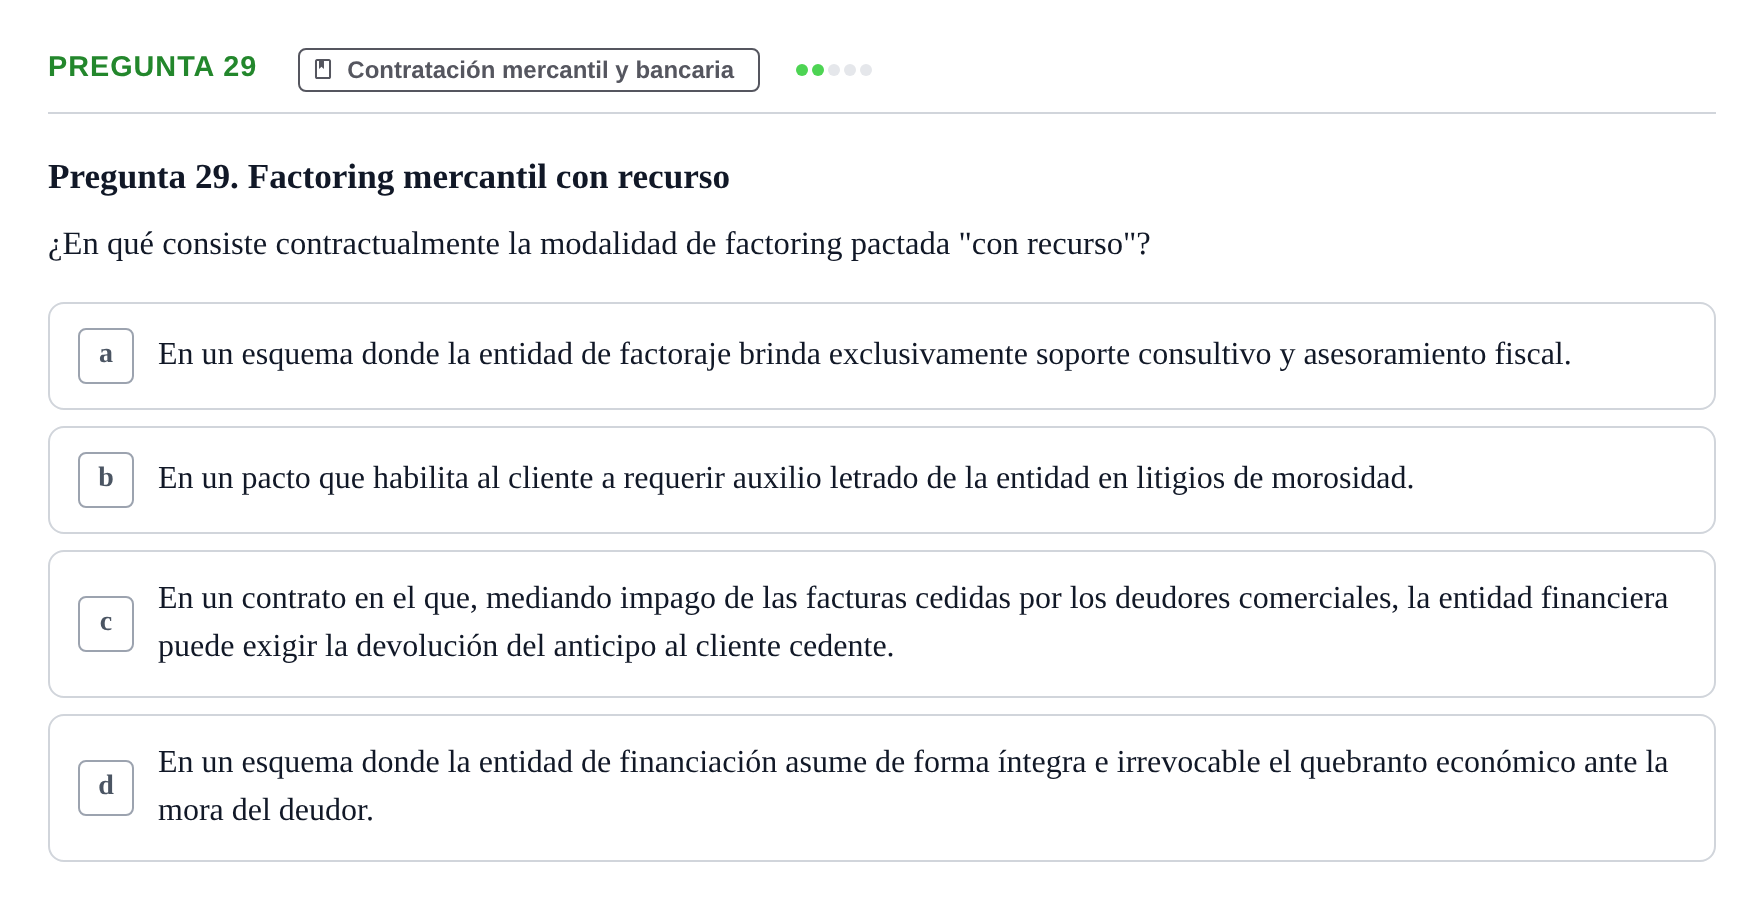
Task: Choose the answer about soporte consultivo y asesoramiento fiscal
Action: point(882,356)
